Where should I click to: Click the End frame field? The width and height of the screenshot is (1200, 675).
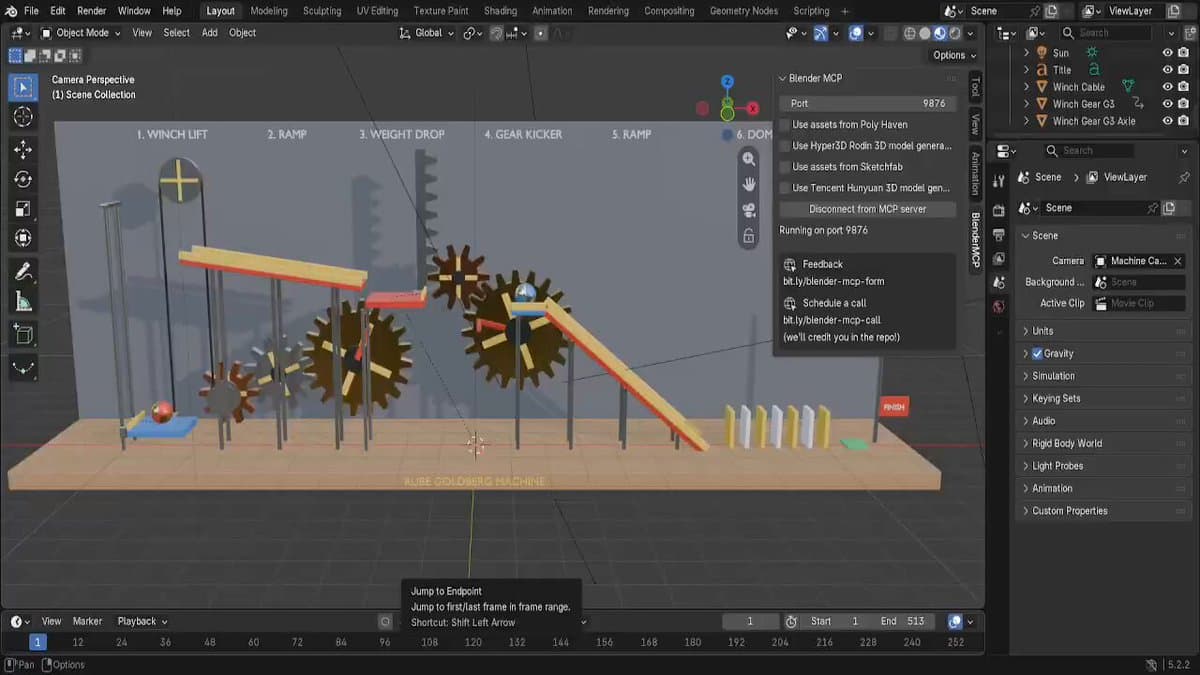[x=901, y=621]
